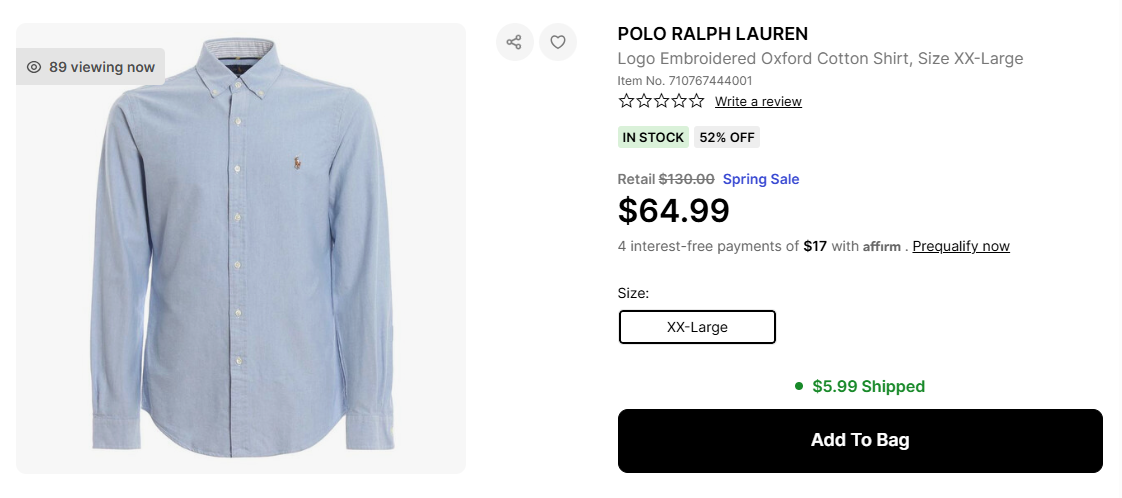The image size is (1122, 498).
Task: Pick the fourth rating star
Action: pos(678,101)
